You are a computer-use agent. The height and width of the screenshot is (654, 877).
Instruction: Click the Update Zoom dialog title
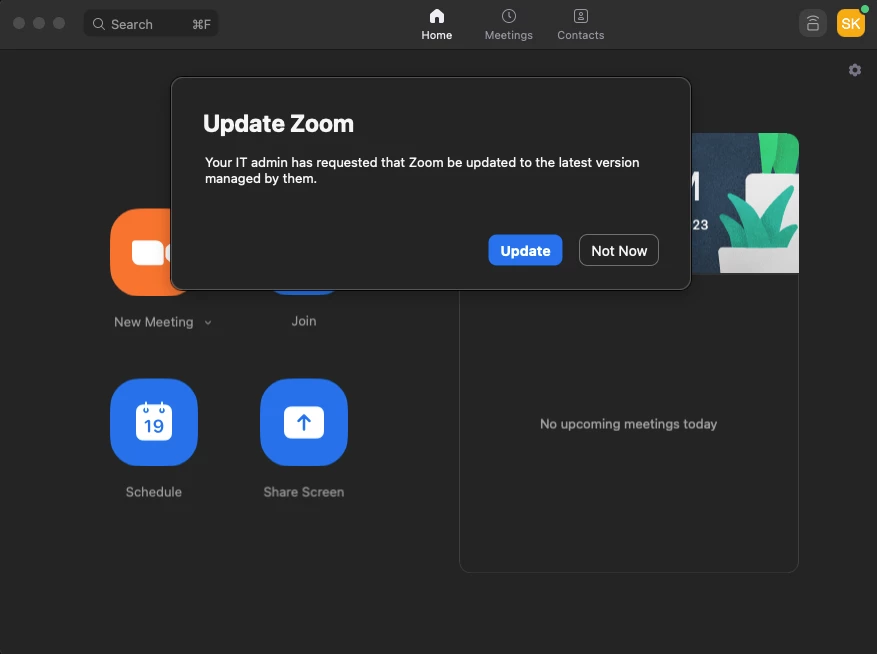click(278, 124)
